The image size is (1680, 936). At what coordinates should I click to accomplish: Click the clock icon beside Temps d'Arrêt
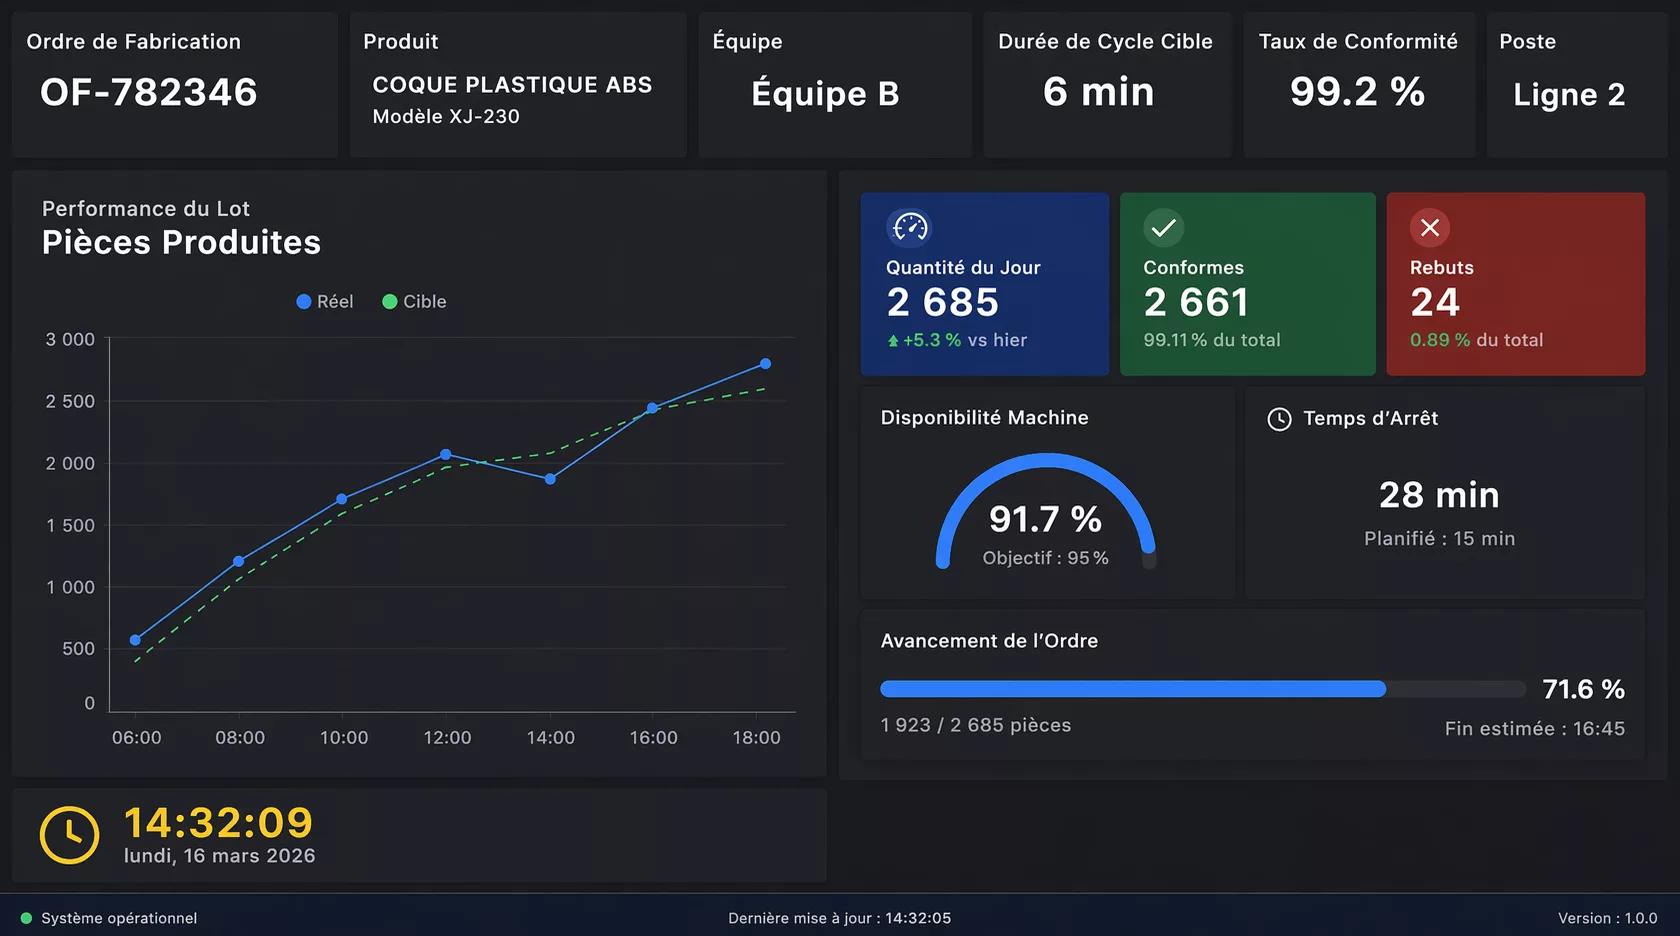[x=1279, y=419]
